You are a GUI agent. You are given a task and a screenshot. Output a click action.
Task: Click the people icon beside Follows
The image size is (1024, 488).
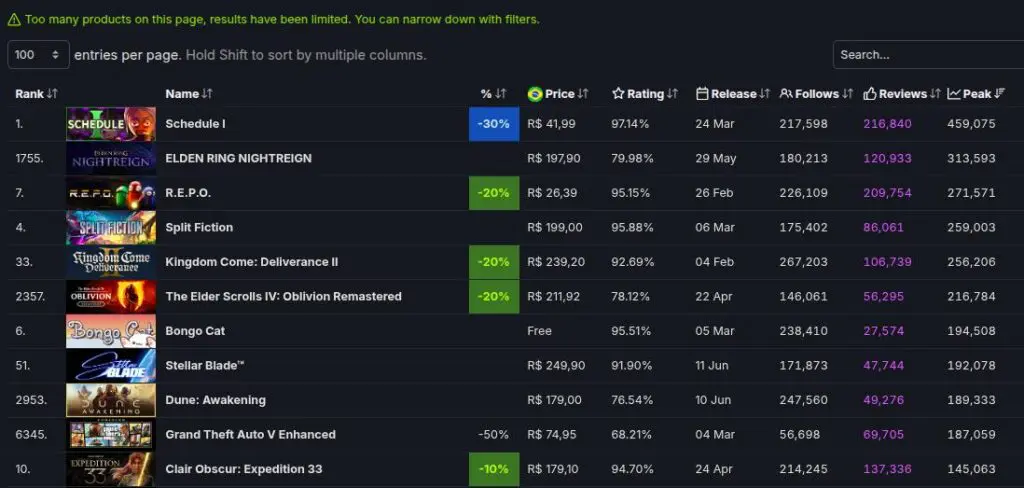(786, 94)
